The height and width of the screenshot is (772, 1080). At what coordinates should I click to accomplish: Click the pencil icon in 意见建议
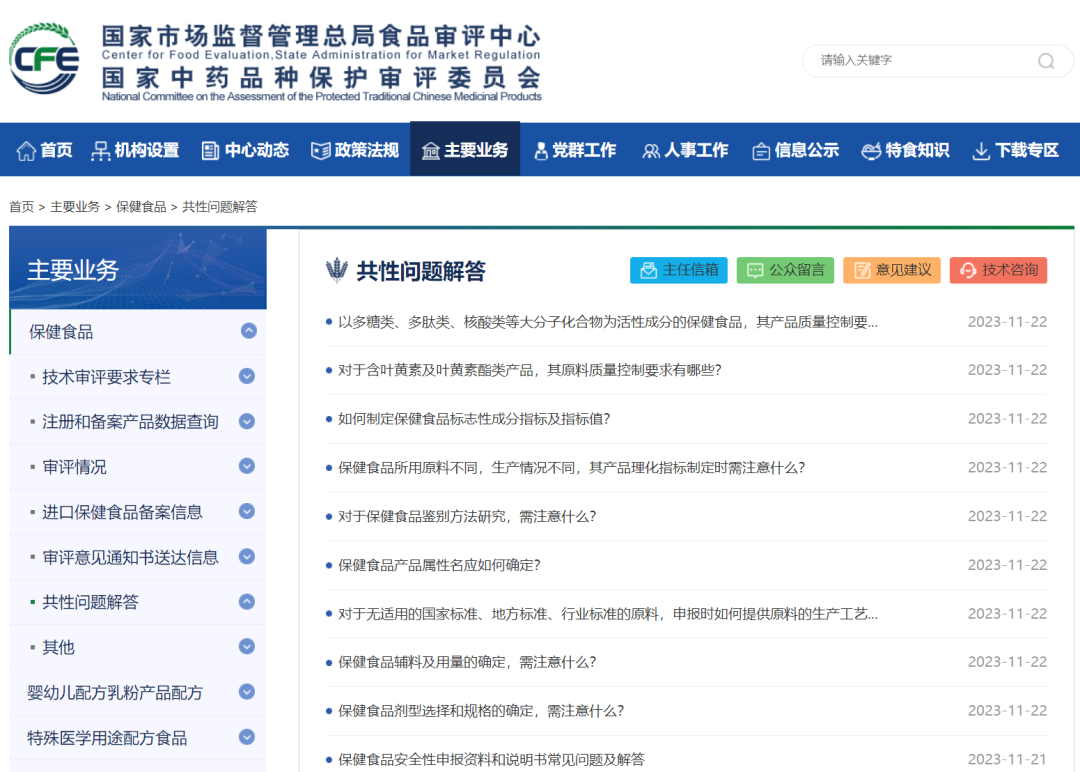[x=862, y=271]
